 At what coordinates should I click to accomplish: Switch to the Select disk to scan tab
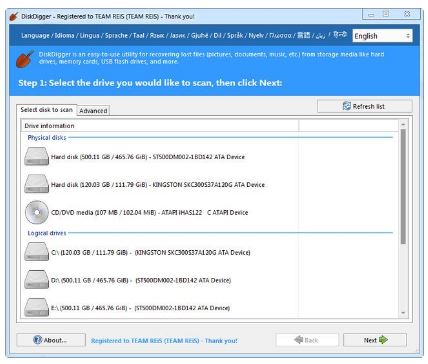tap(46, 110)
